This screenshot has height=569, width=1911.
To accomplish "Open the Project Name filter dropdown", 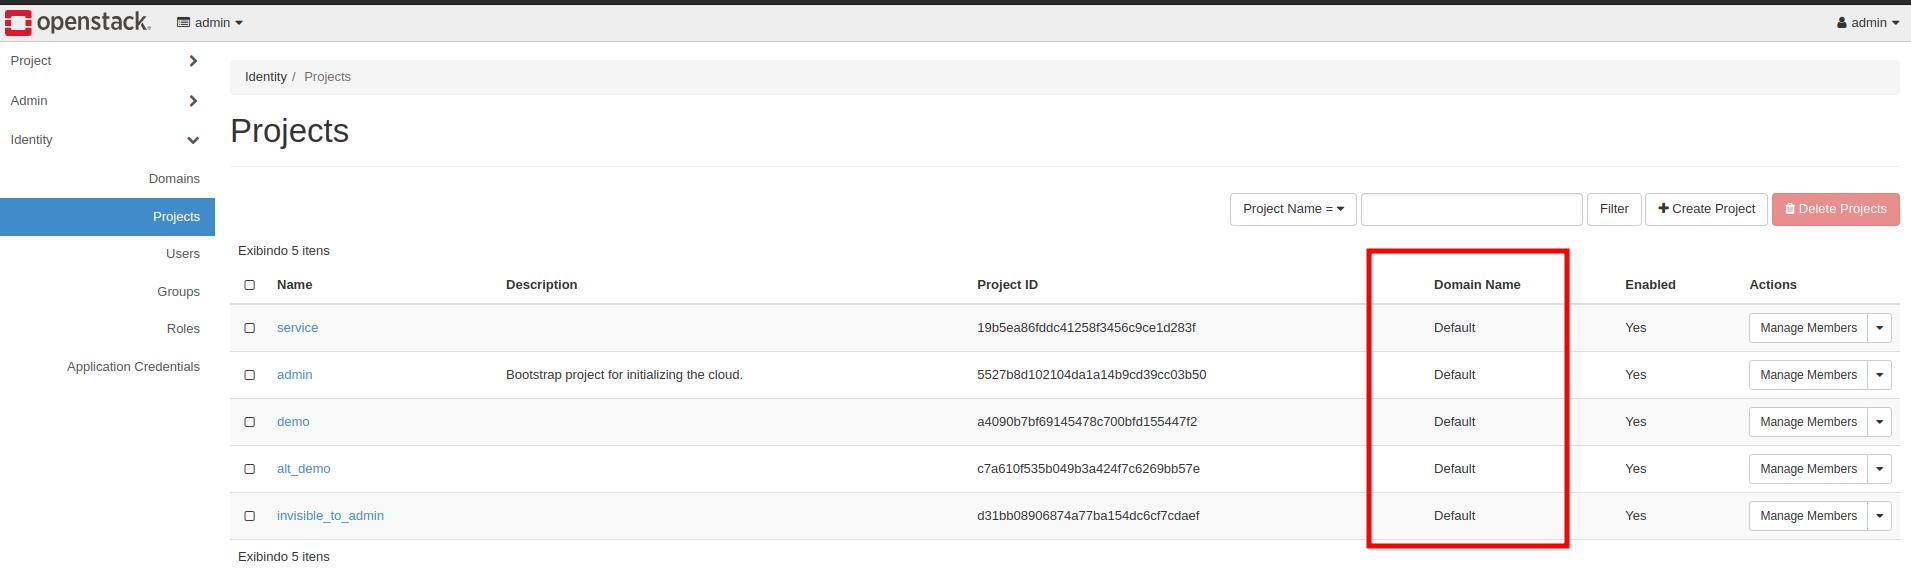I will [x=1292, y=209].
